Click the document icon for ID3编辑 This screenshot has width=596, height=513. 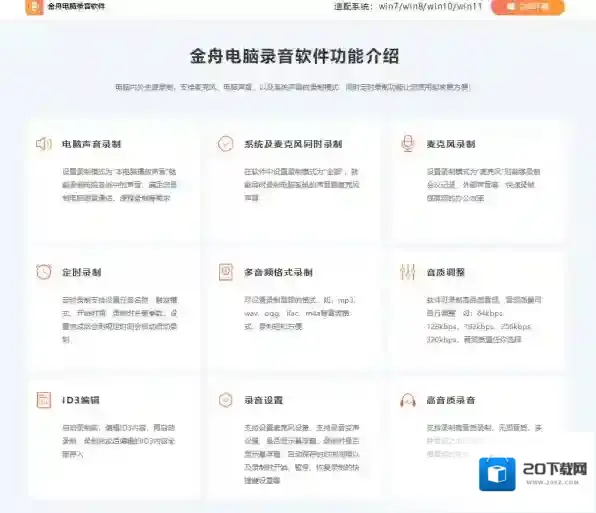tap(44, 400)
